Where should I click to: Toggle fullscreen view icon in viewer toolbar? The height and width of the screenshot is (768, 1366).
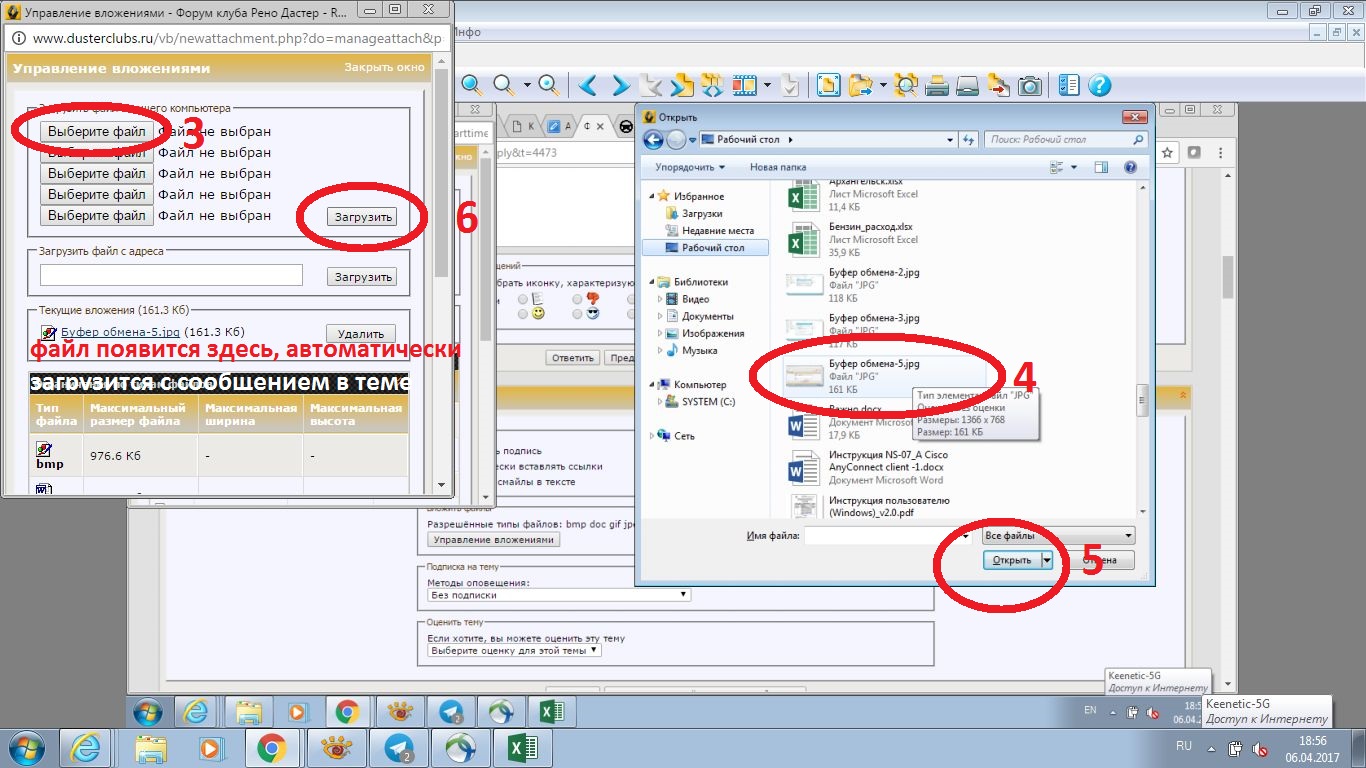pos(828,85)
